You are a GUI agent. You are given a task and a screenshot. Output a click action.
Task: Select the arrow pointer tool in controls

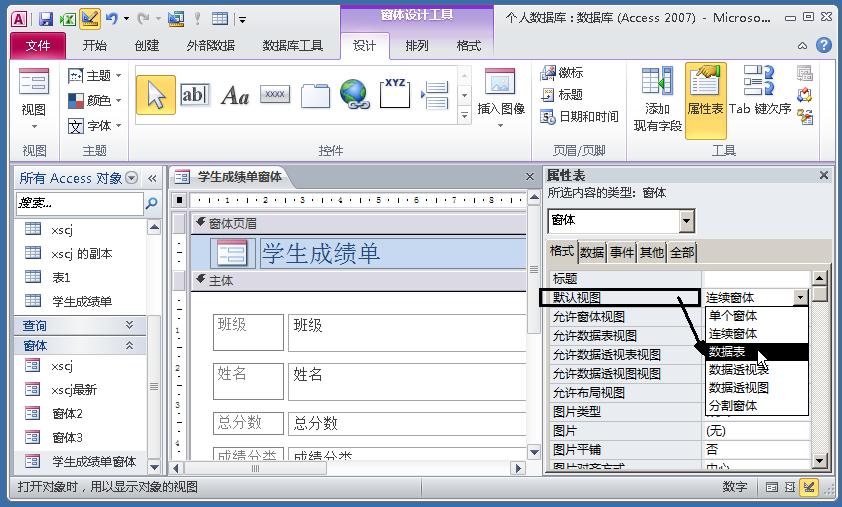pyautogui.click(x=155, y=95)
